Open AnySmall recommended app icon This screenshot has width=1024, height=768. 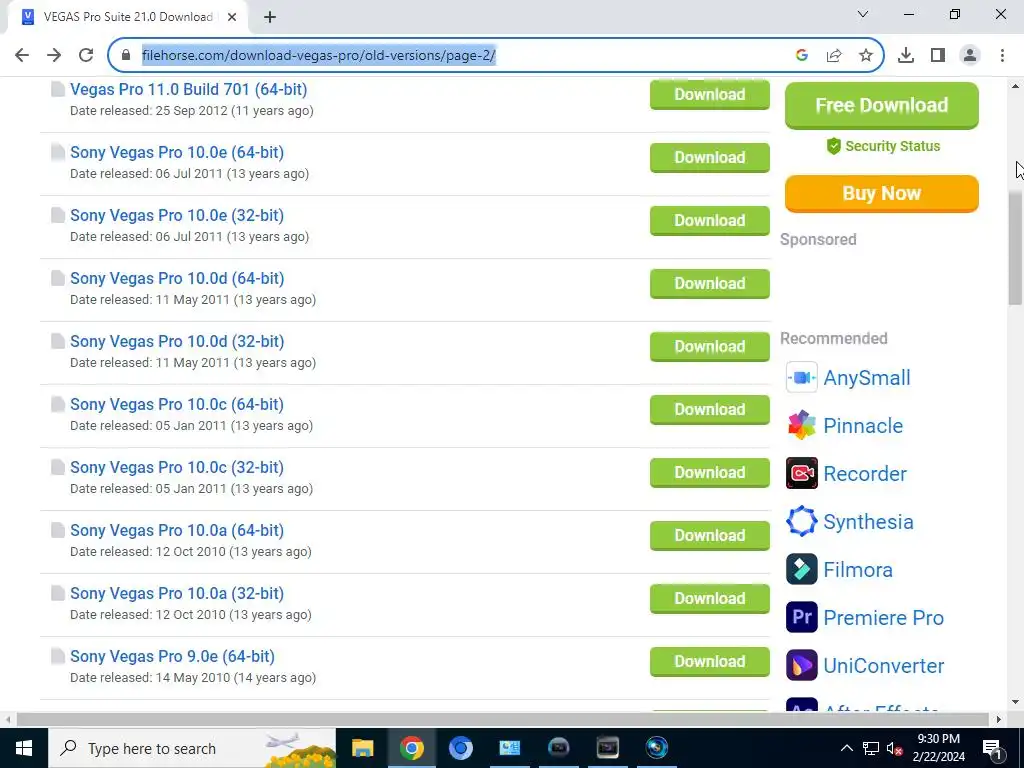point(802,377)
